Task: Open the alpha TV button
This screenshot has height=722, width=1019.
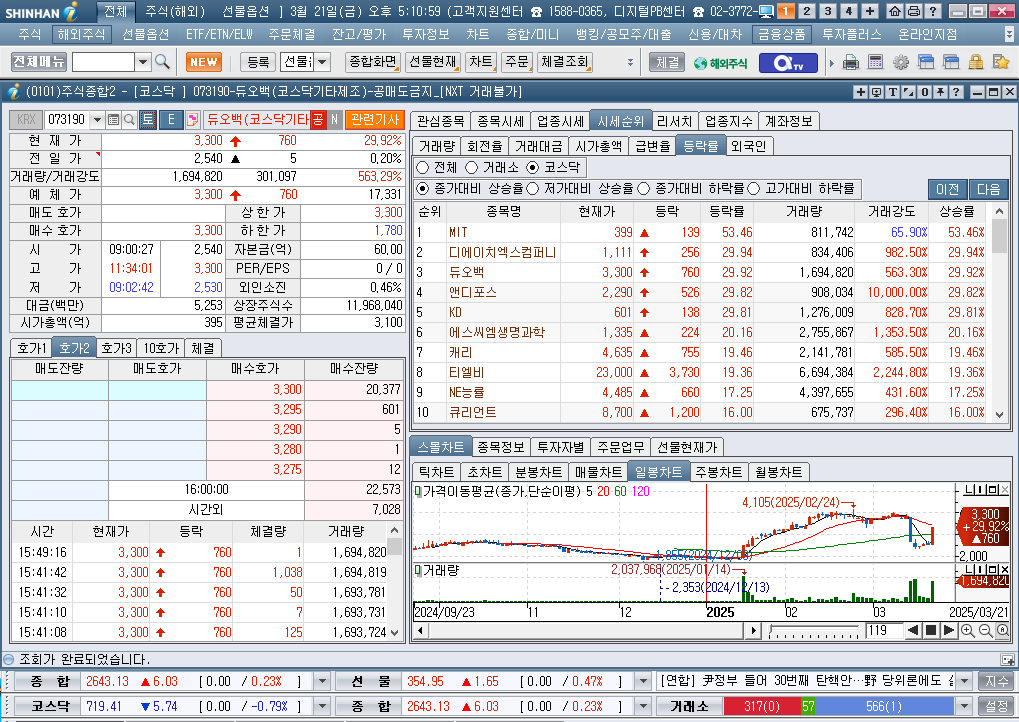Action: point(788,62)
